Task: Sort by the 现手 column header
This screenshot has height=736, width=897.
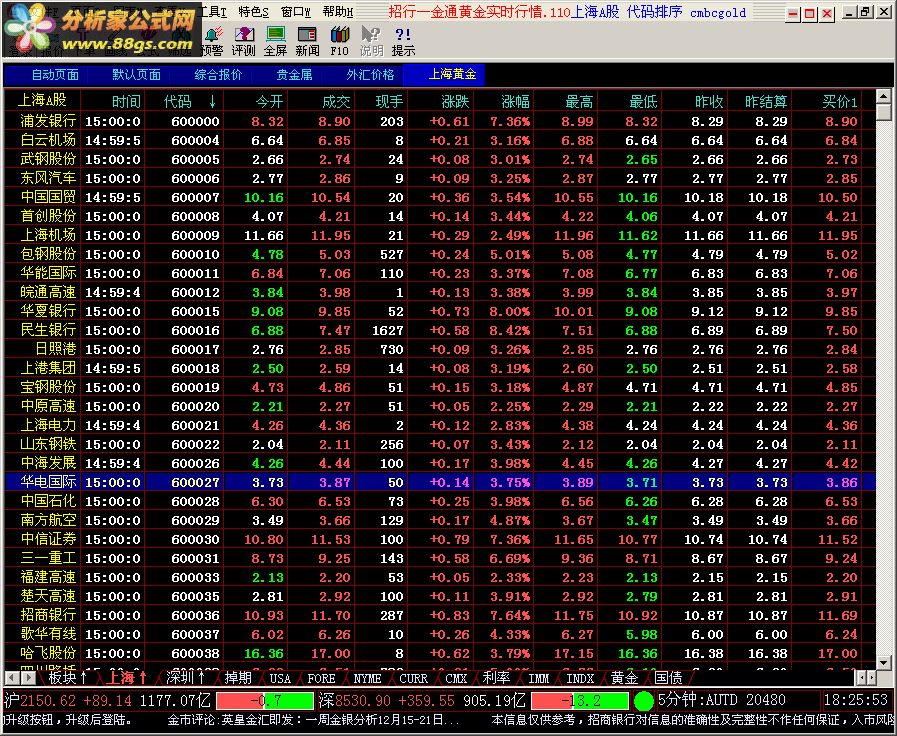Action: (x=390, y=101)
